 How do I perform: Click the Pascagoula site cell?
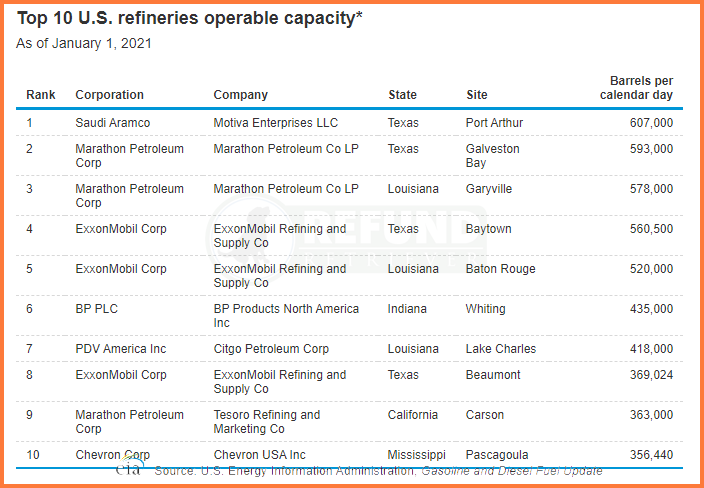[497, 455]
